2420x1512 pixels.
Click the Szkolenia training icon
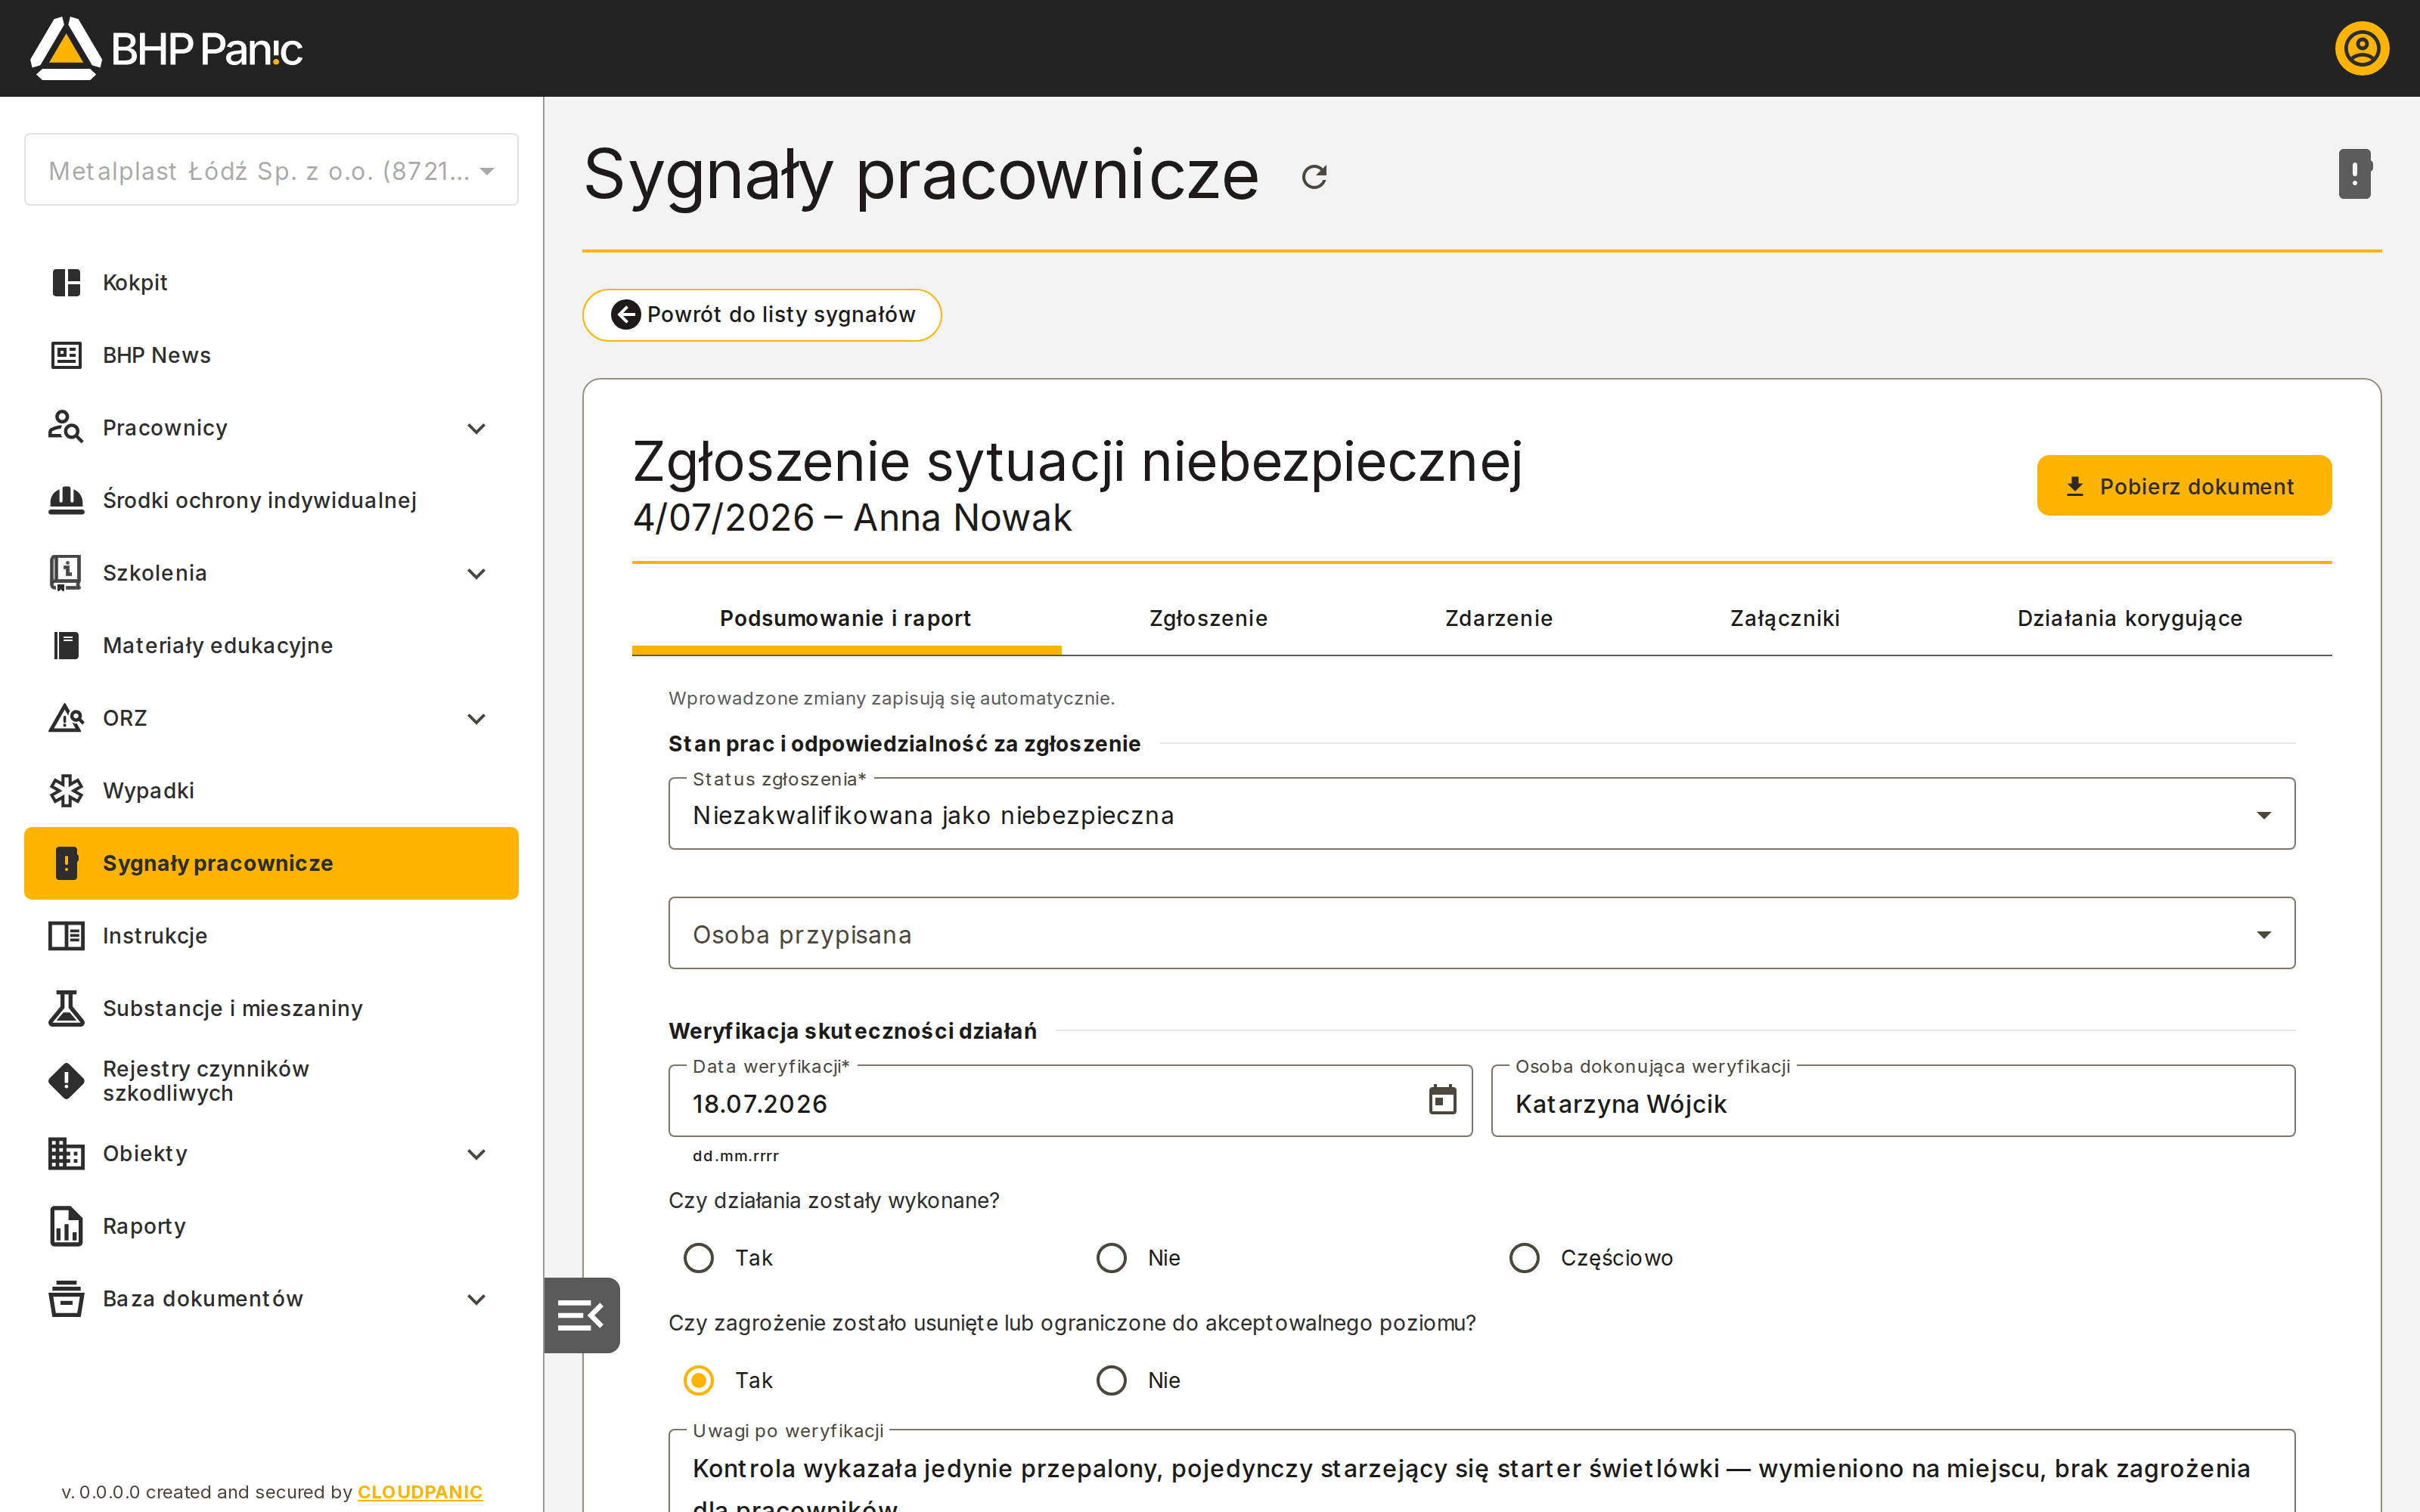click(x=66, y=573)
